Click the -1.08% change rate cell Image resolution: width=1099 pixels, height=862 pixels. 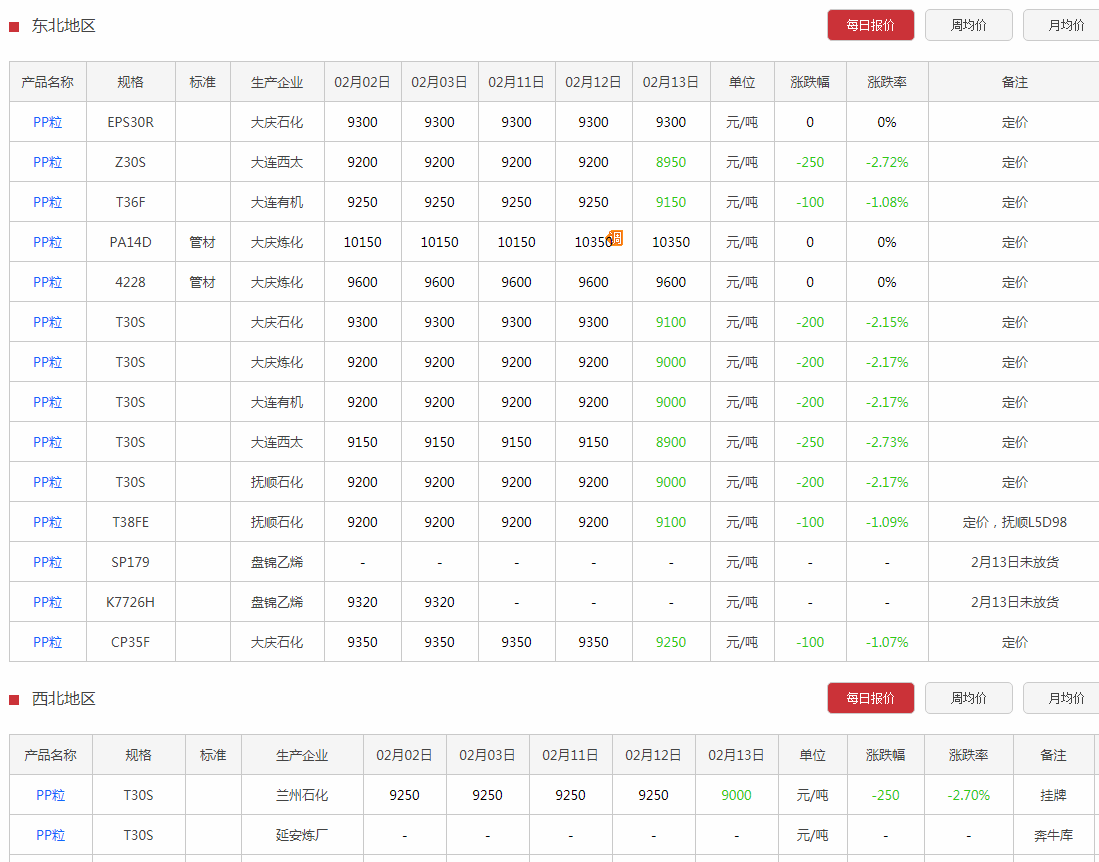(x=887, y=202)
